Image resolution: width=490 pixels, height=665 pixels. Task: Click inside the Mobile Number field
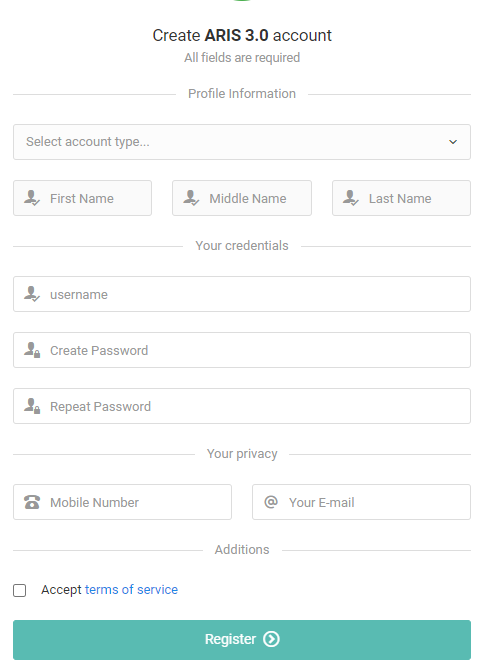click(123, 502)
